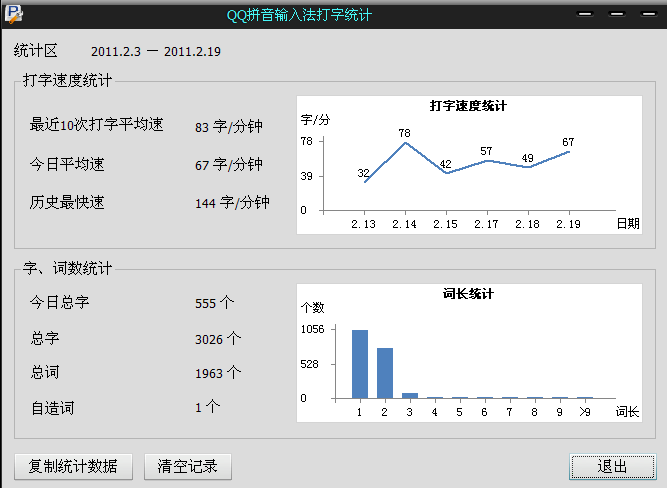Click the line chart data point labeled 49
667x488 pixels.
(x=528, y=167)
